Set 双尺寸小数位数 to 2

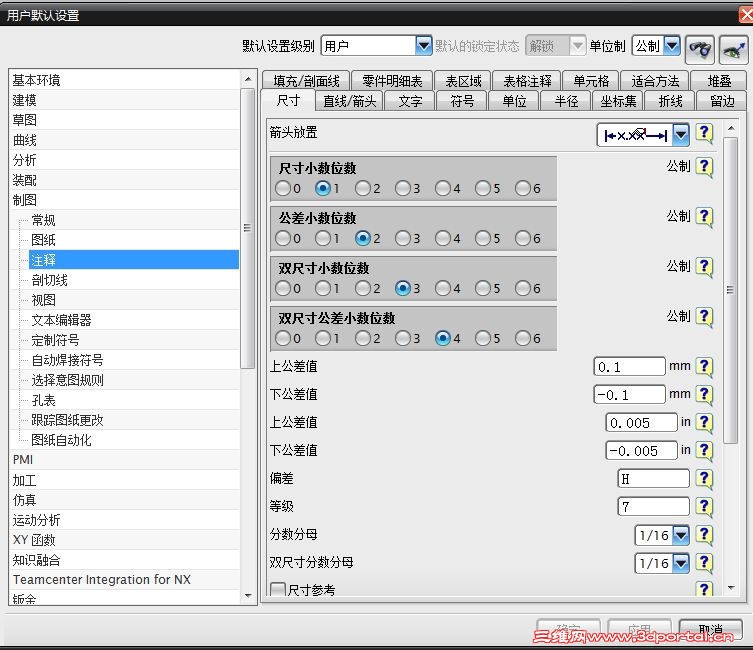(363, 288)
